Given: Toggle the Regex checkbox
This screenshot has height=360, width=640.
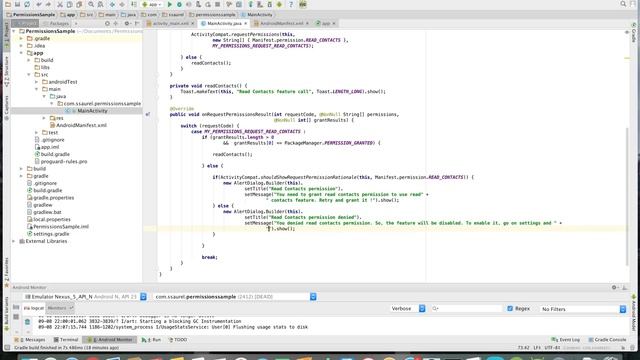Looking at the screenshot, I should [x=510, y=309].
